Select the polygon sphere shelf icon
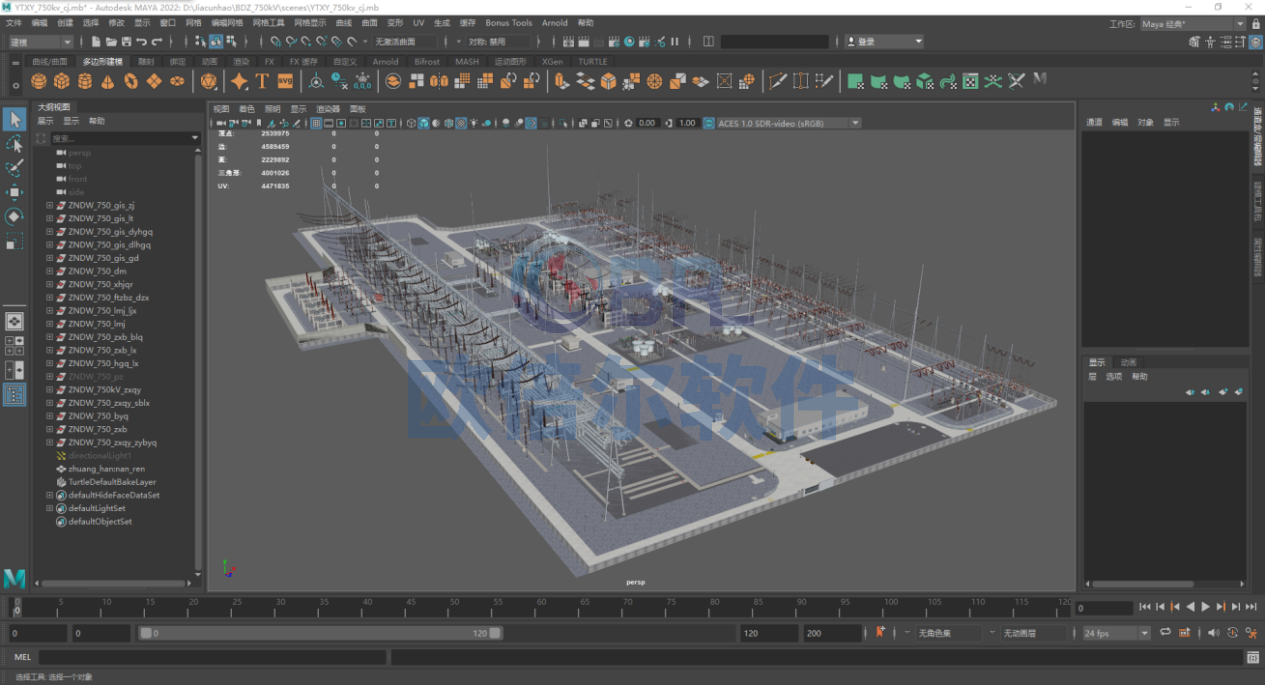Viewport: 1265px width, 685px height. click(39, 81)
